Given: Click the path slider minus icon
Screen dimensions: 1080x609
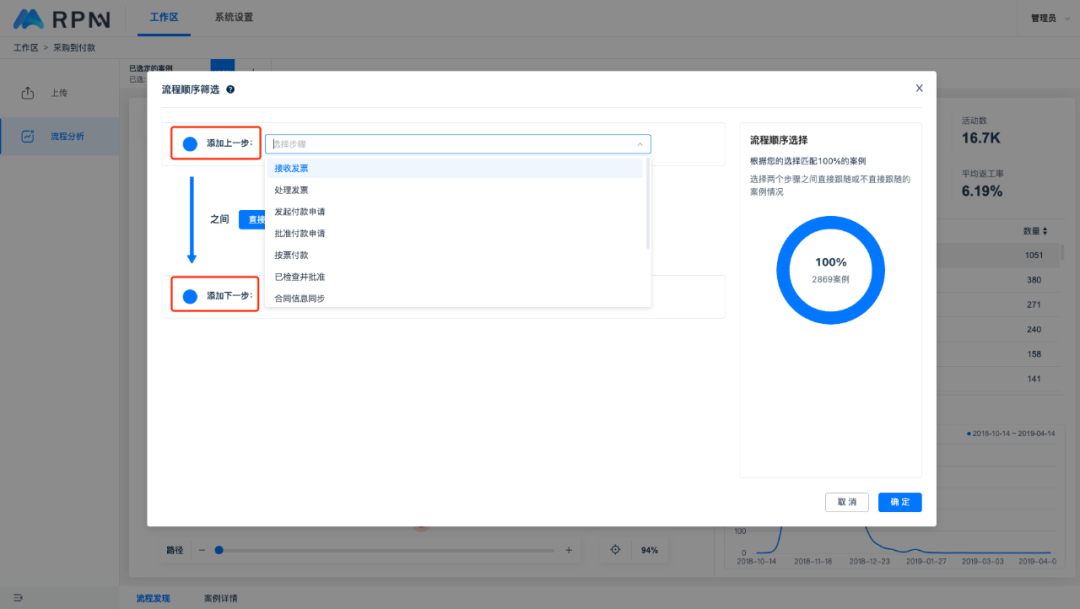Looking at the screenshot, I should 202,550.
